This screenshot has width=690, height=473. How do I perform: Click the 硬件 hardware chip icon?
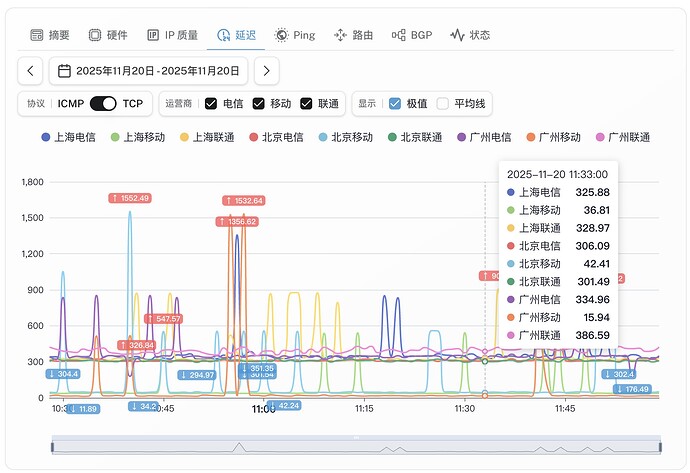click(95, 35)
